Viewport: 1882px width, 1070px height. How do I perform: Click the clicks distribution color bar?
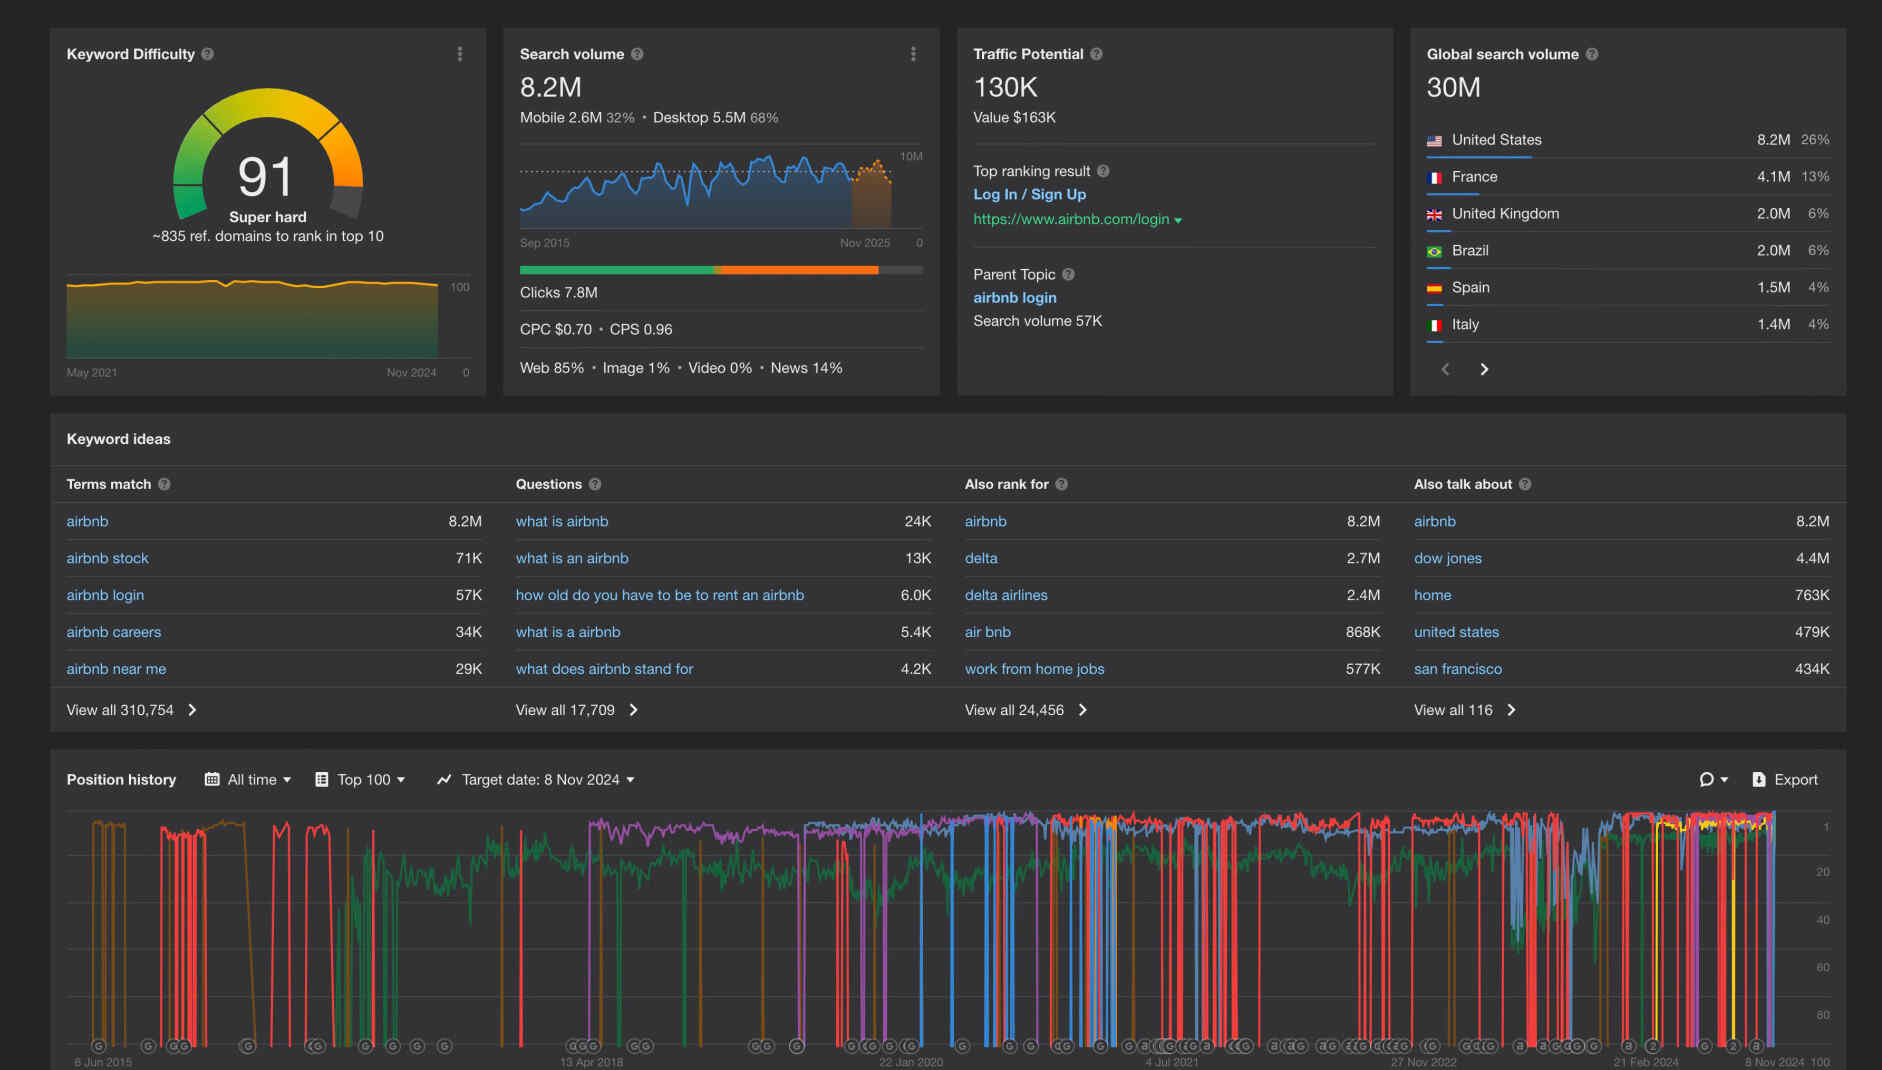point(721,270)
